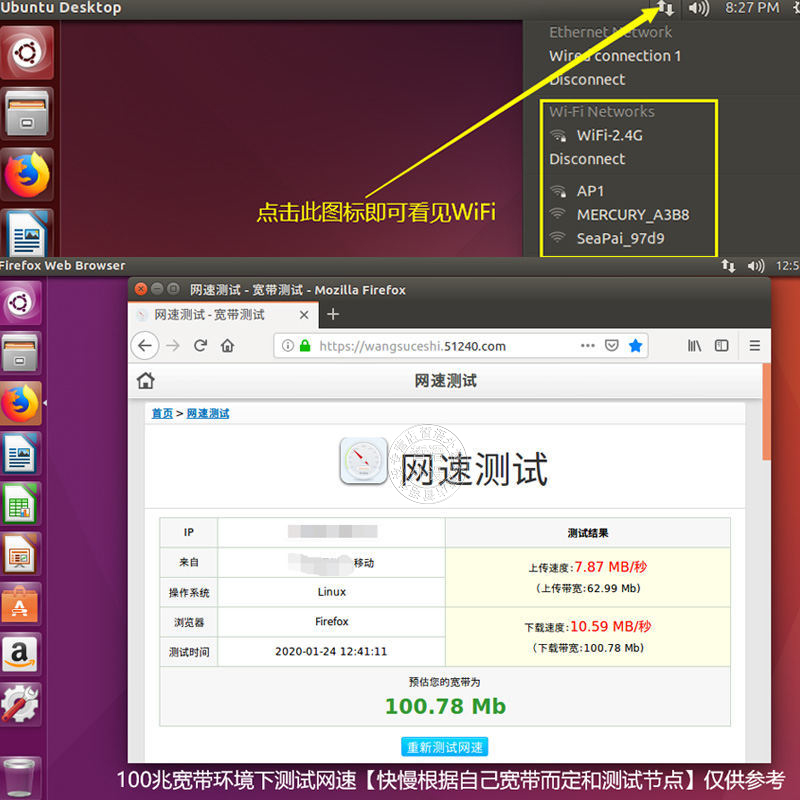Click the blue bookmark star
This screenshot has width=800, height=800.
pyautogui.click(x=635, y=346)
